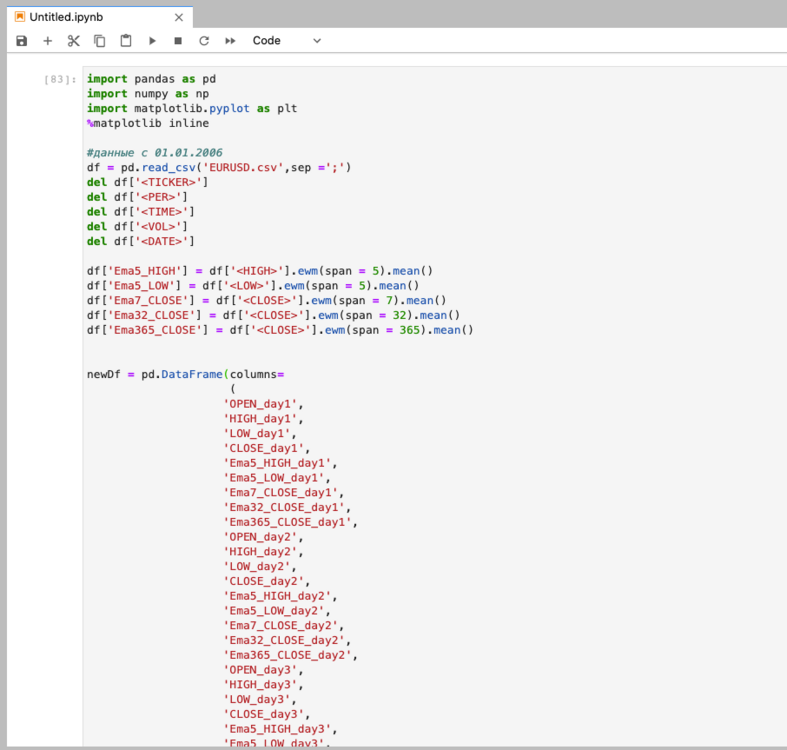This screenshot has height=750, width=787.
Task: Place the cursor on the newDf DataFrame line
Action: [x=185, y=374]
